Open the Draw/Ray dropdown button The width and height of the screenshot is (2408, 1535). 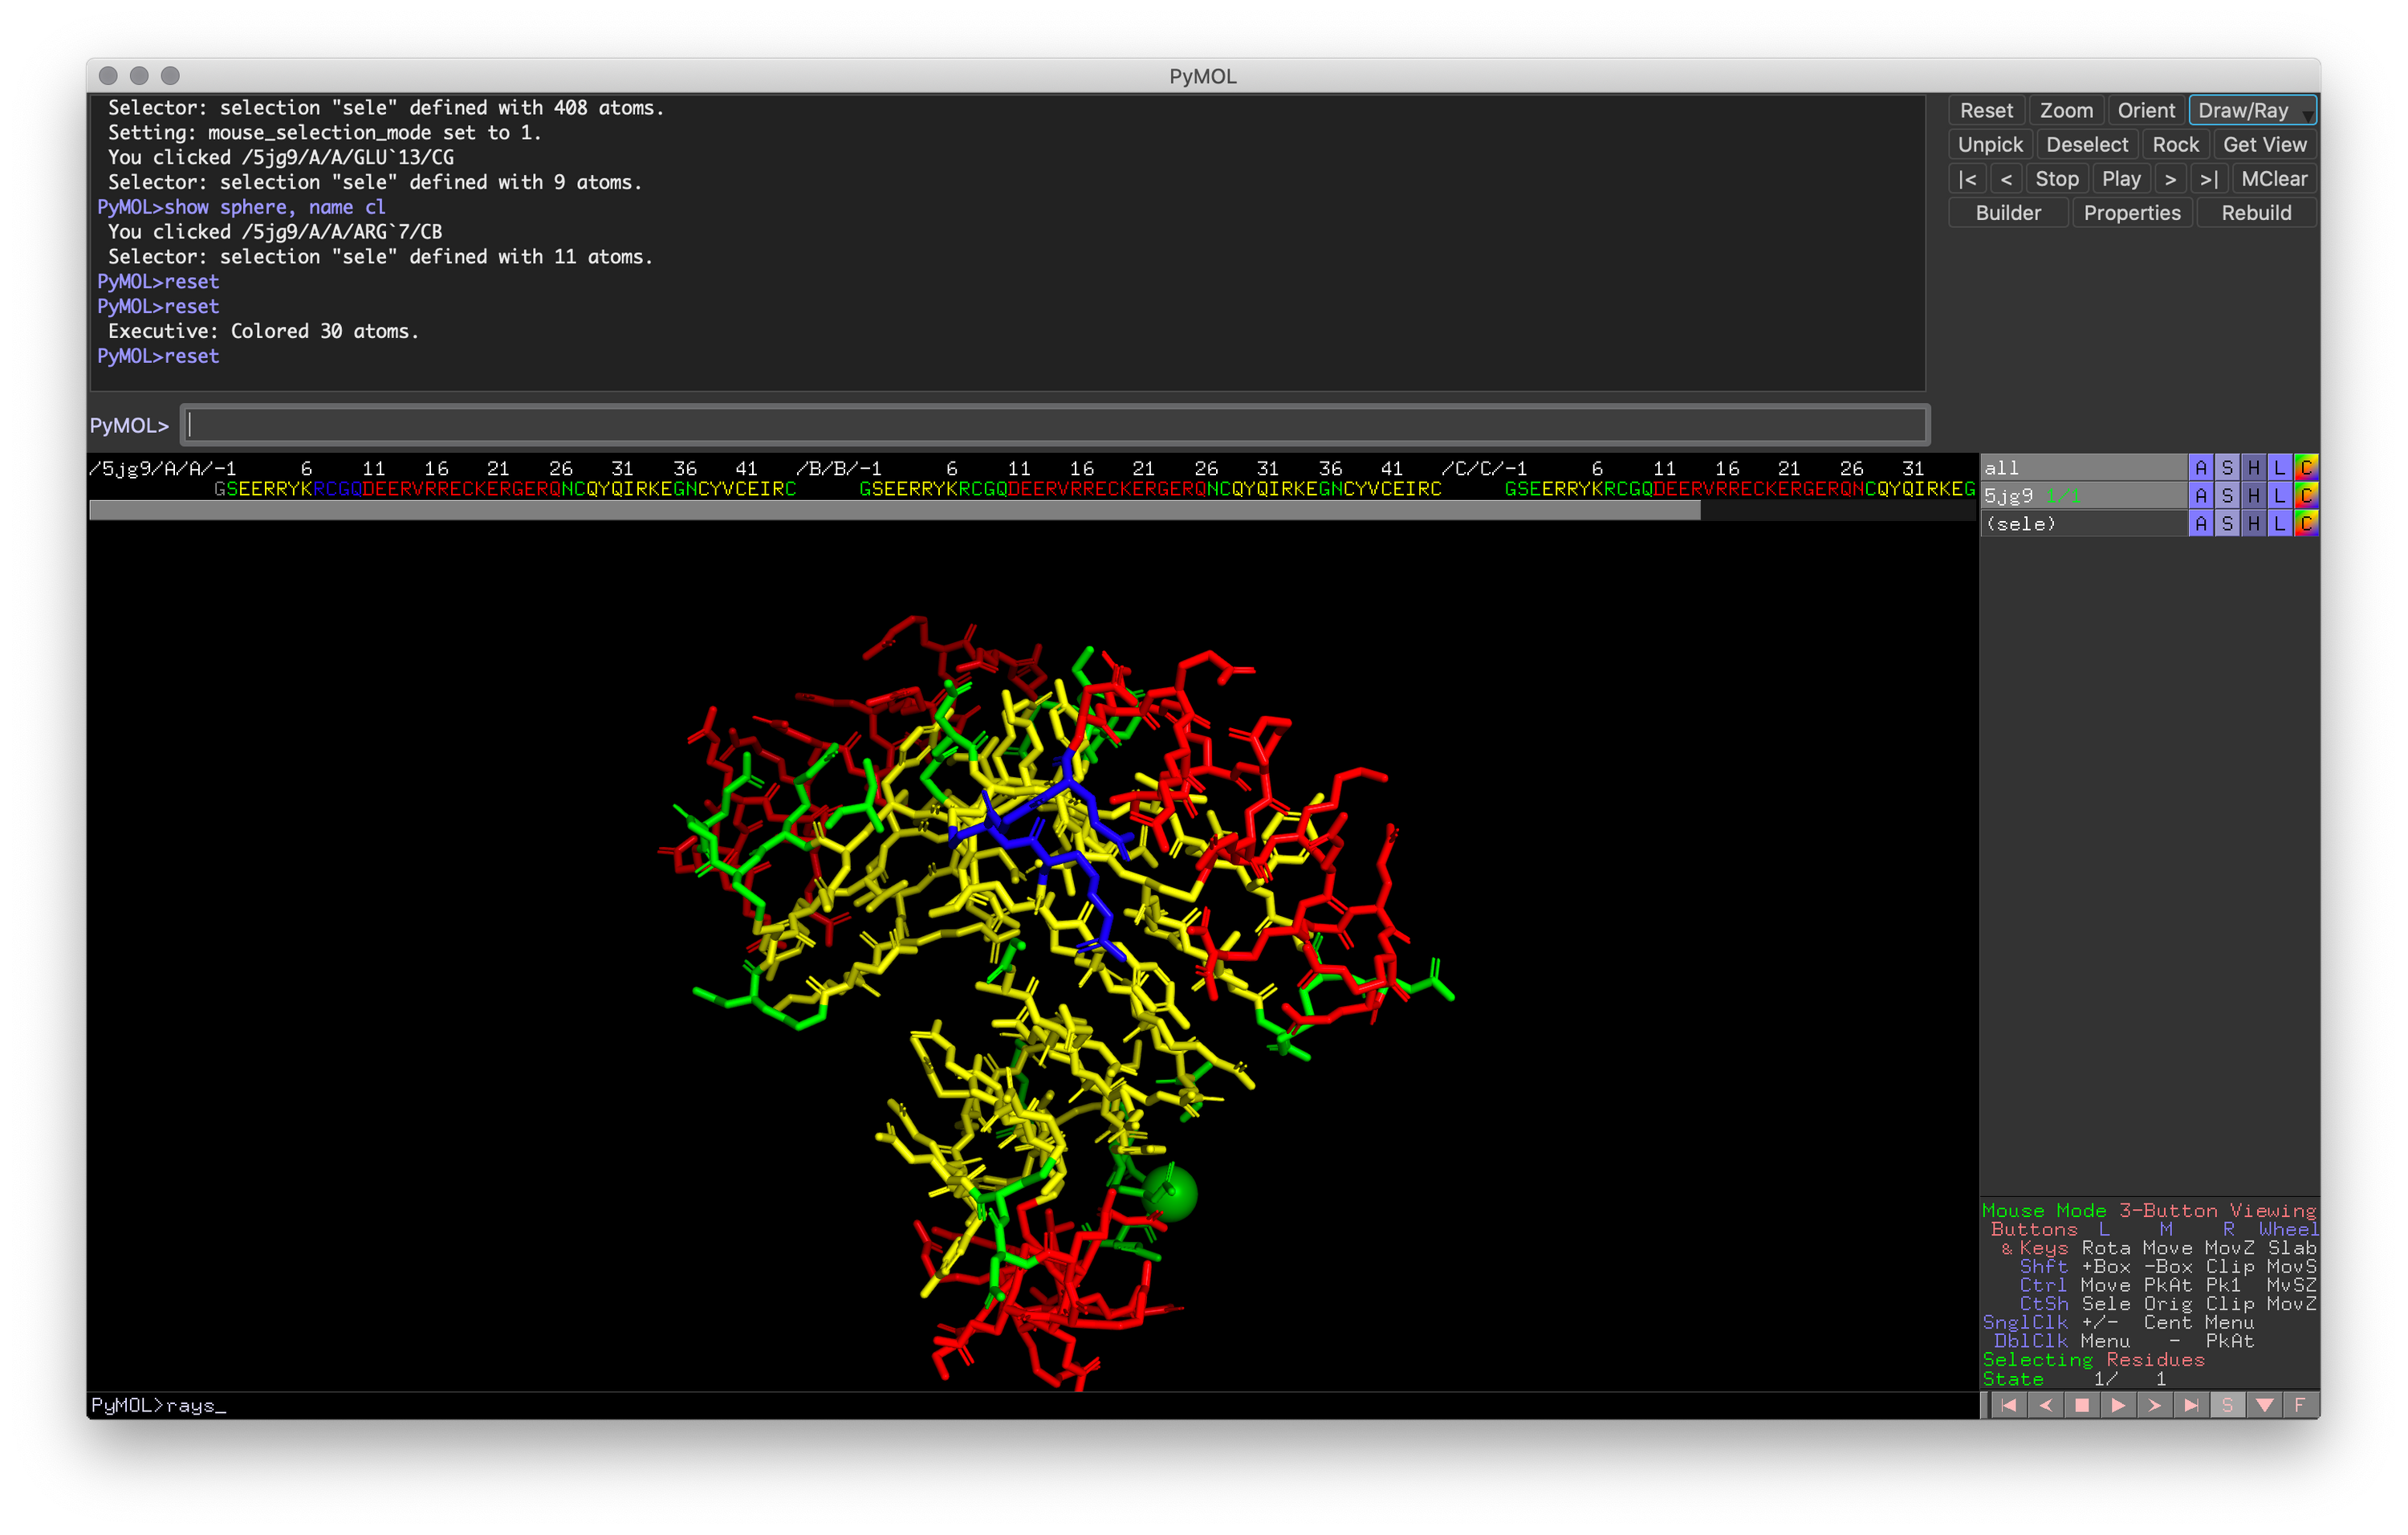[2252, 110]
